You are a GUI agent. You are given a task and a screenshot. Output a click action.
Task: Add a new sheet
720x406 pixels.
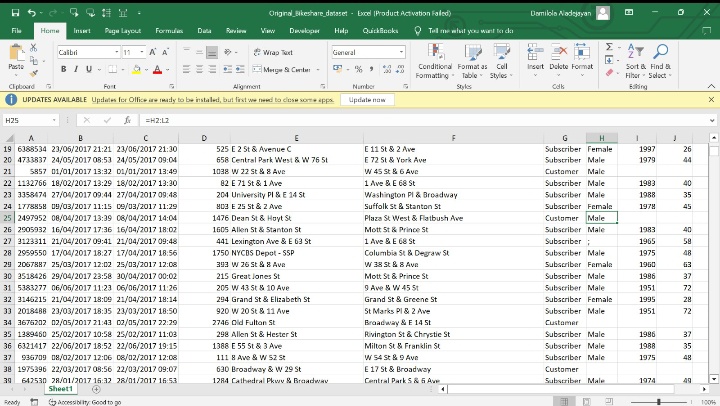click(x=96, y=389)
